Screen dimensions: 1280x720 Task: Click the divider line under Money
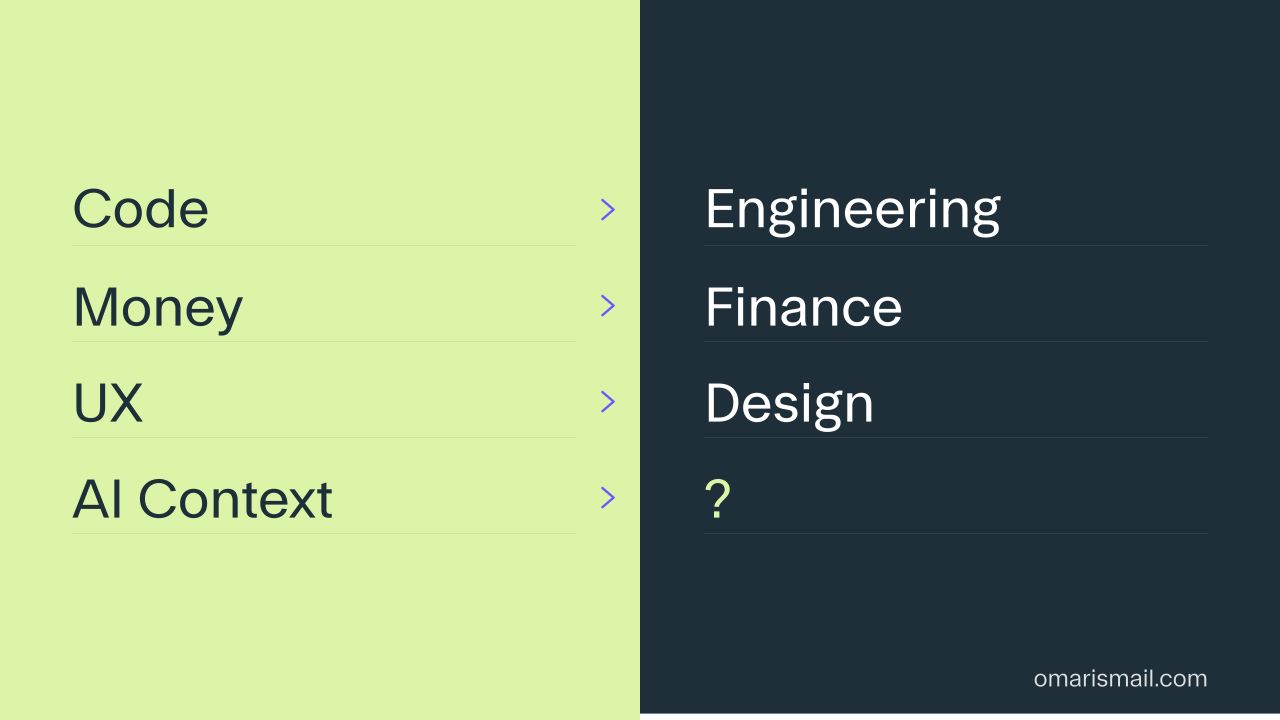(324, 341)
